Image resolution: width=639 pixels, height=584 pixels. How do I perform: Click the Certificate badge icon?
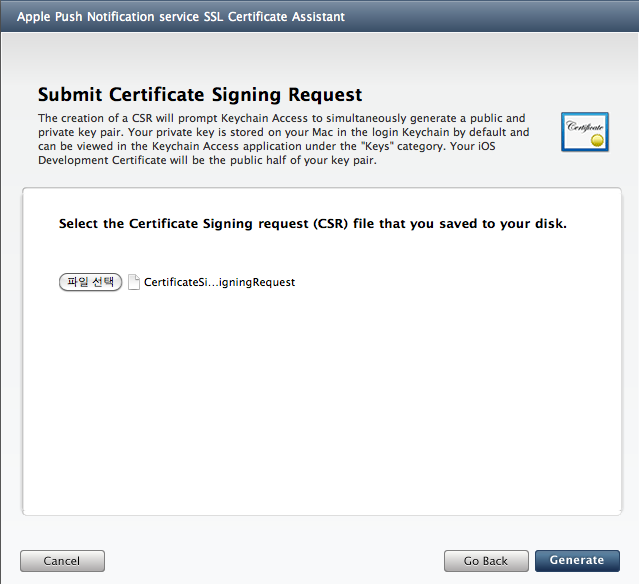pos(585,132)
